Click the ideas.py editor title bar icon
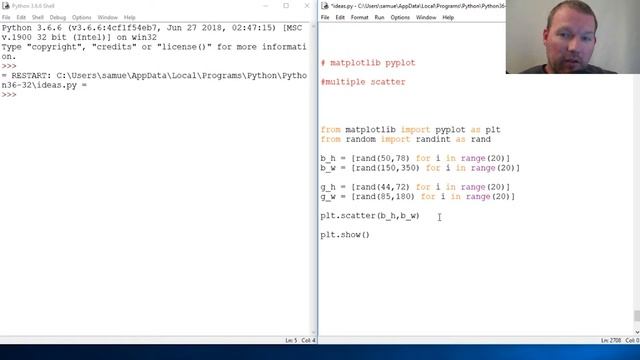 324,6
